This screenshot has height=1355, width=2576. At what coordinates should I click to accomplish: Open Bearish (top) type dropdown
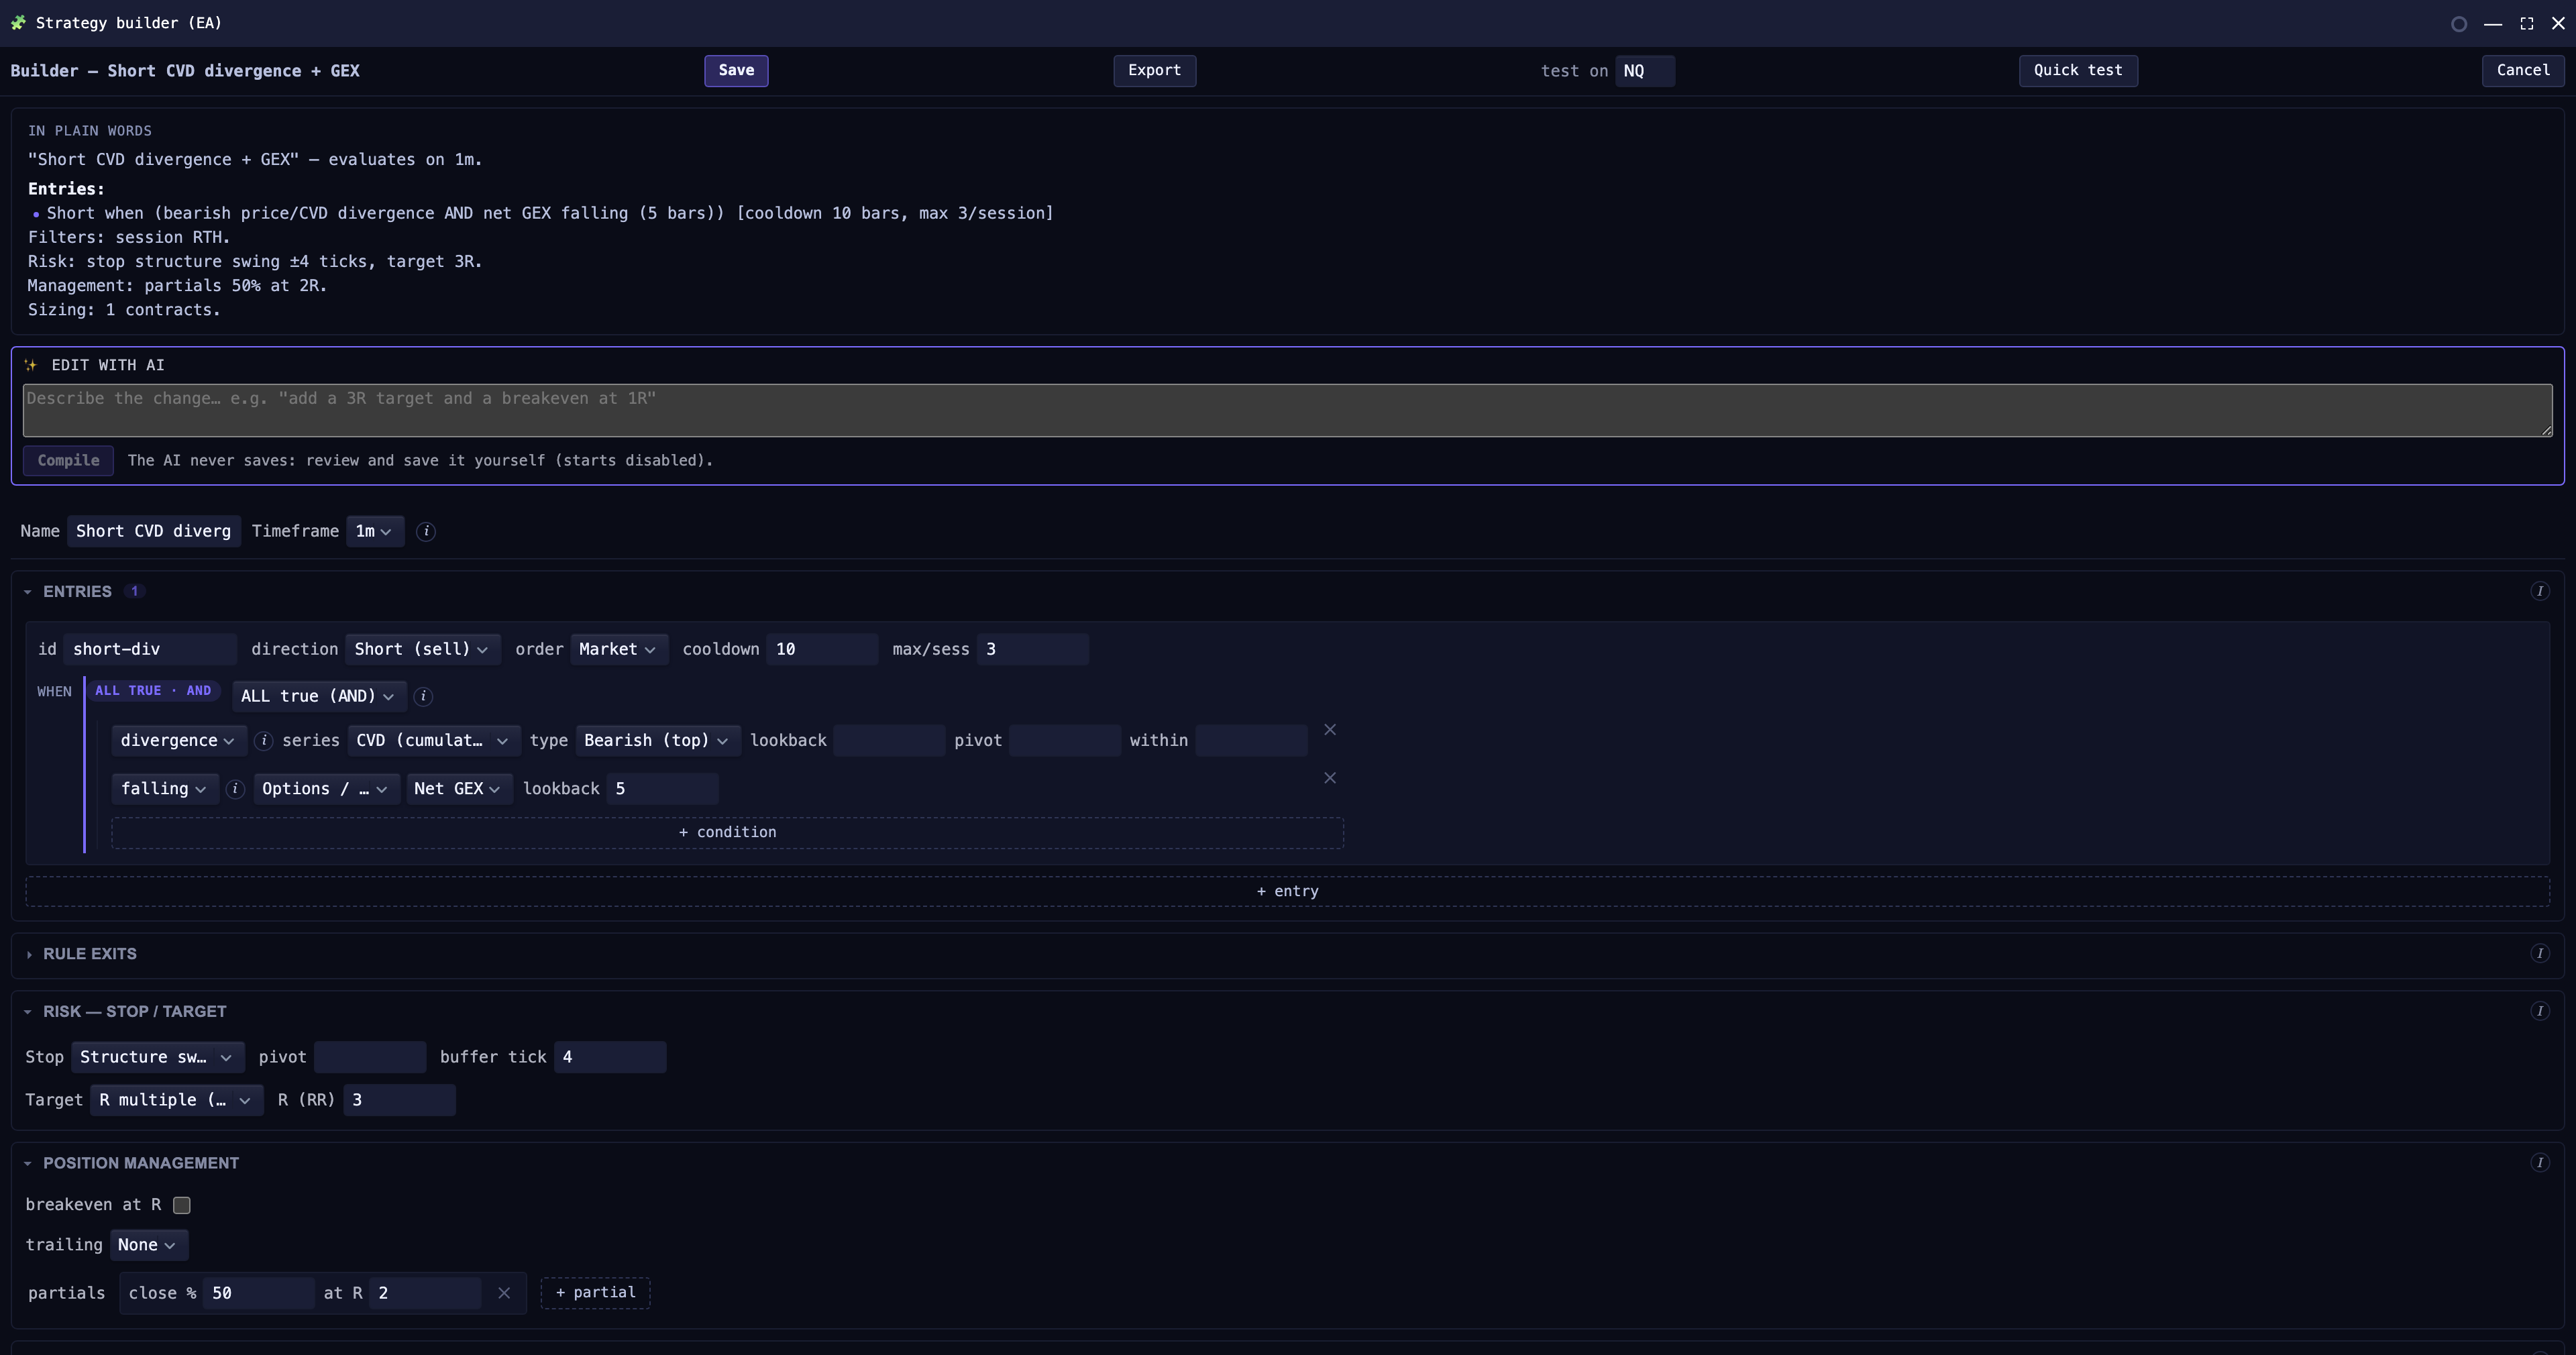[x=658, y=741]
